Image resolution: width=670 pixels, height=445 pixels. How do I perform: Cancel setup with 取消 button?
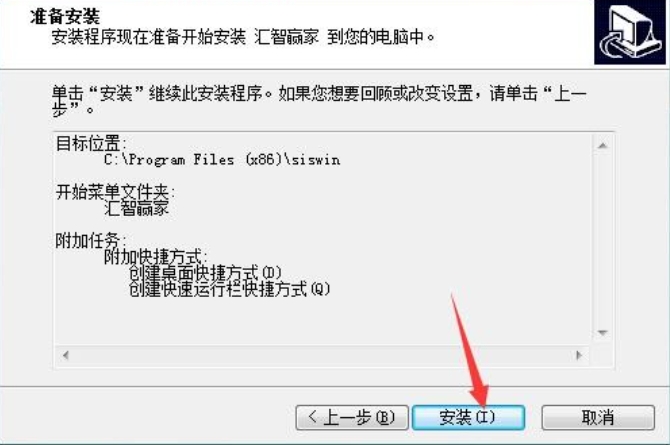[x=598, y=417]
